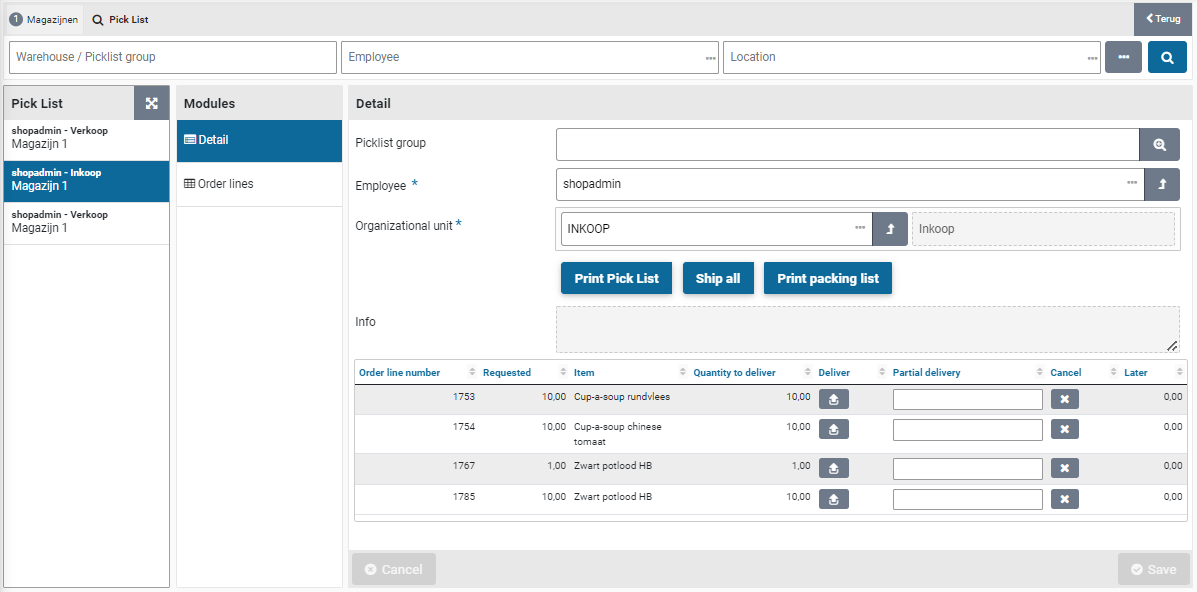Cancel order line 1767 with X icon
1197x592 pixels.
tap(1064, 468)
